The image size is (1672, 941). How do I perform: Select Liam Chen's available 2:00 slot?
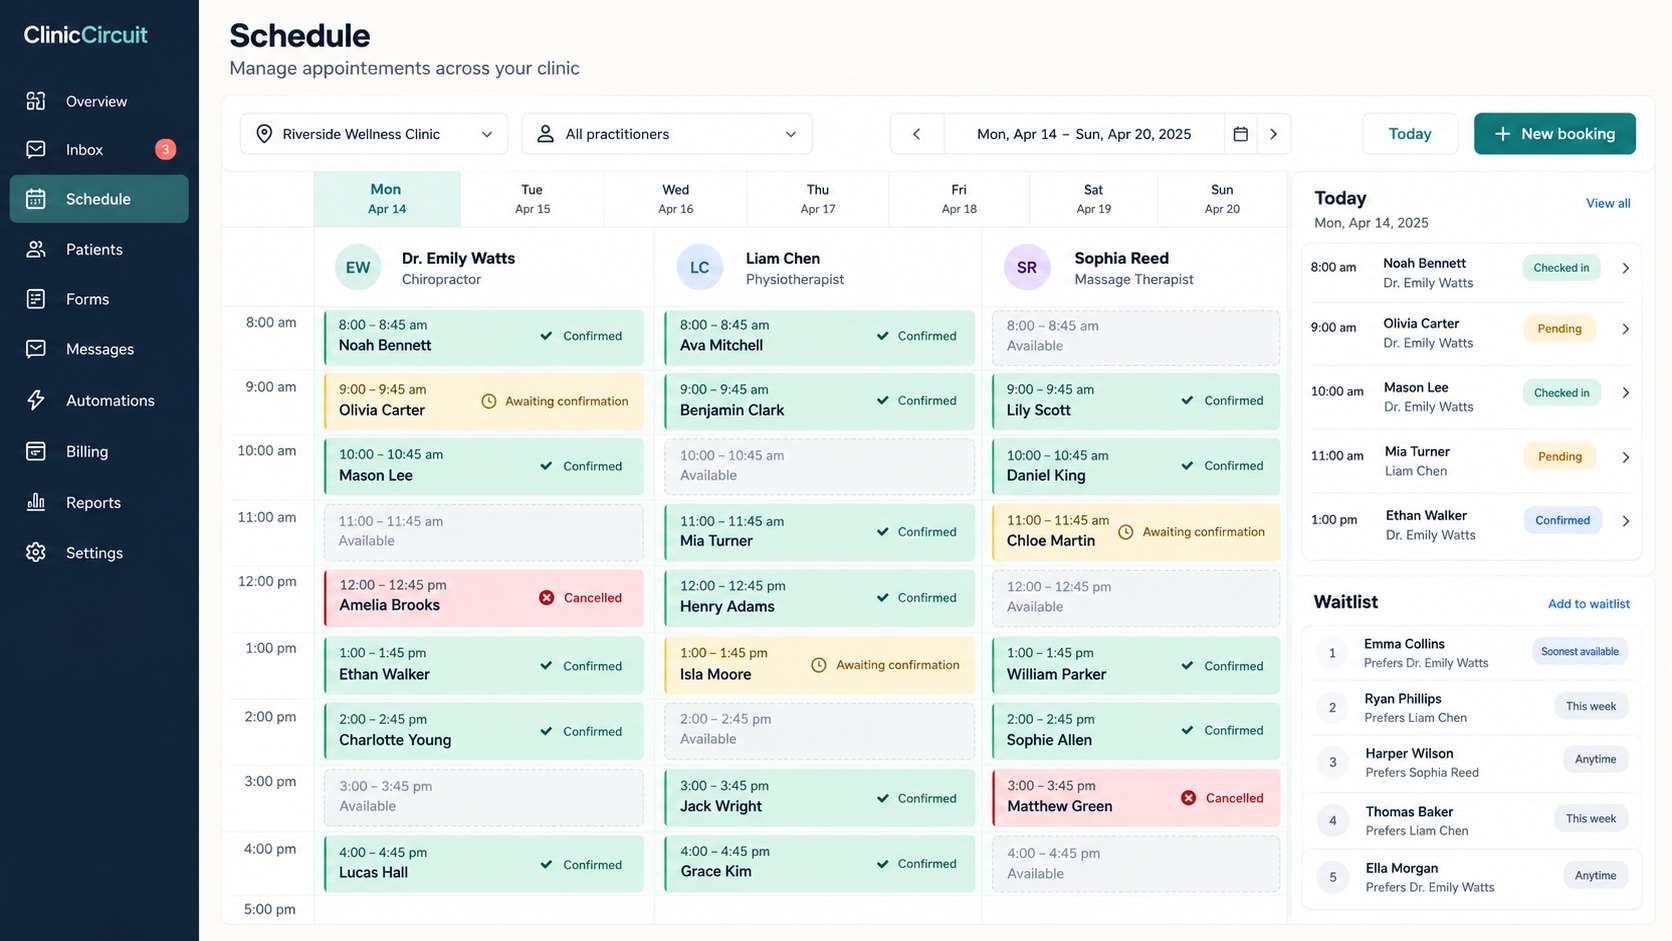pos(820,730)
